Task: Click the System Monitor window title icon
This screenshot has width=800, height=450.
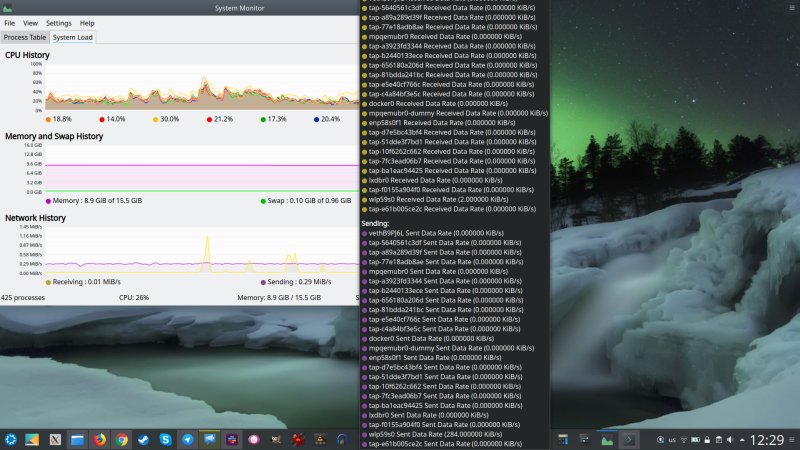Action: [x=7, y=8]
